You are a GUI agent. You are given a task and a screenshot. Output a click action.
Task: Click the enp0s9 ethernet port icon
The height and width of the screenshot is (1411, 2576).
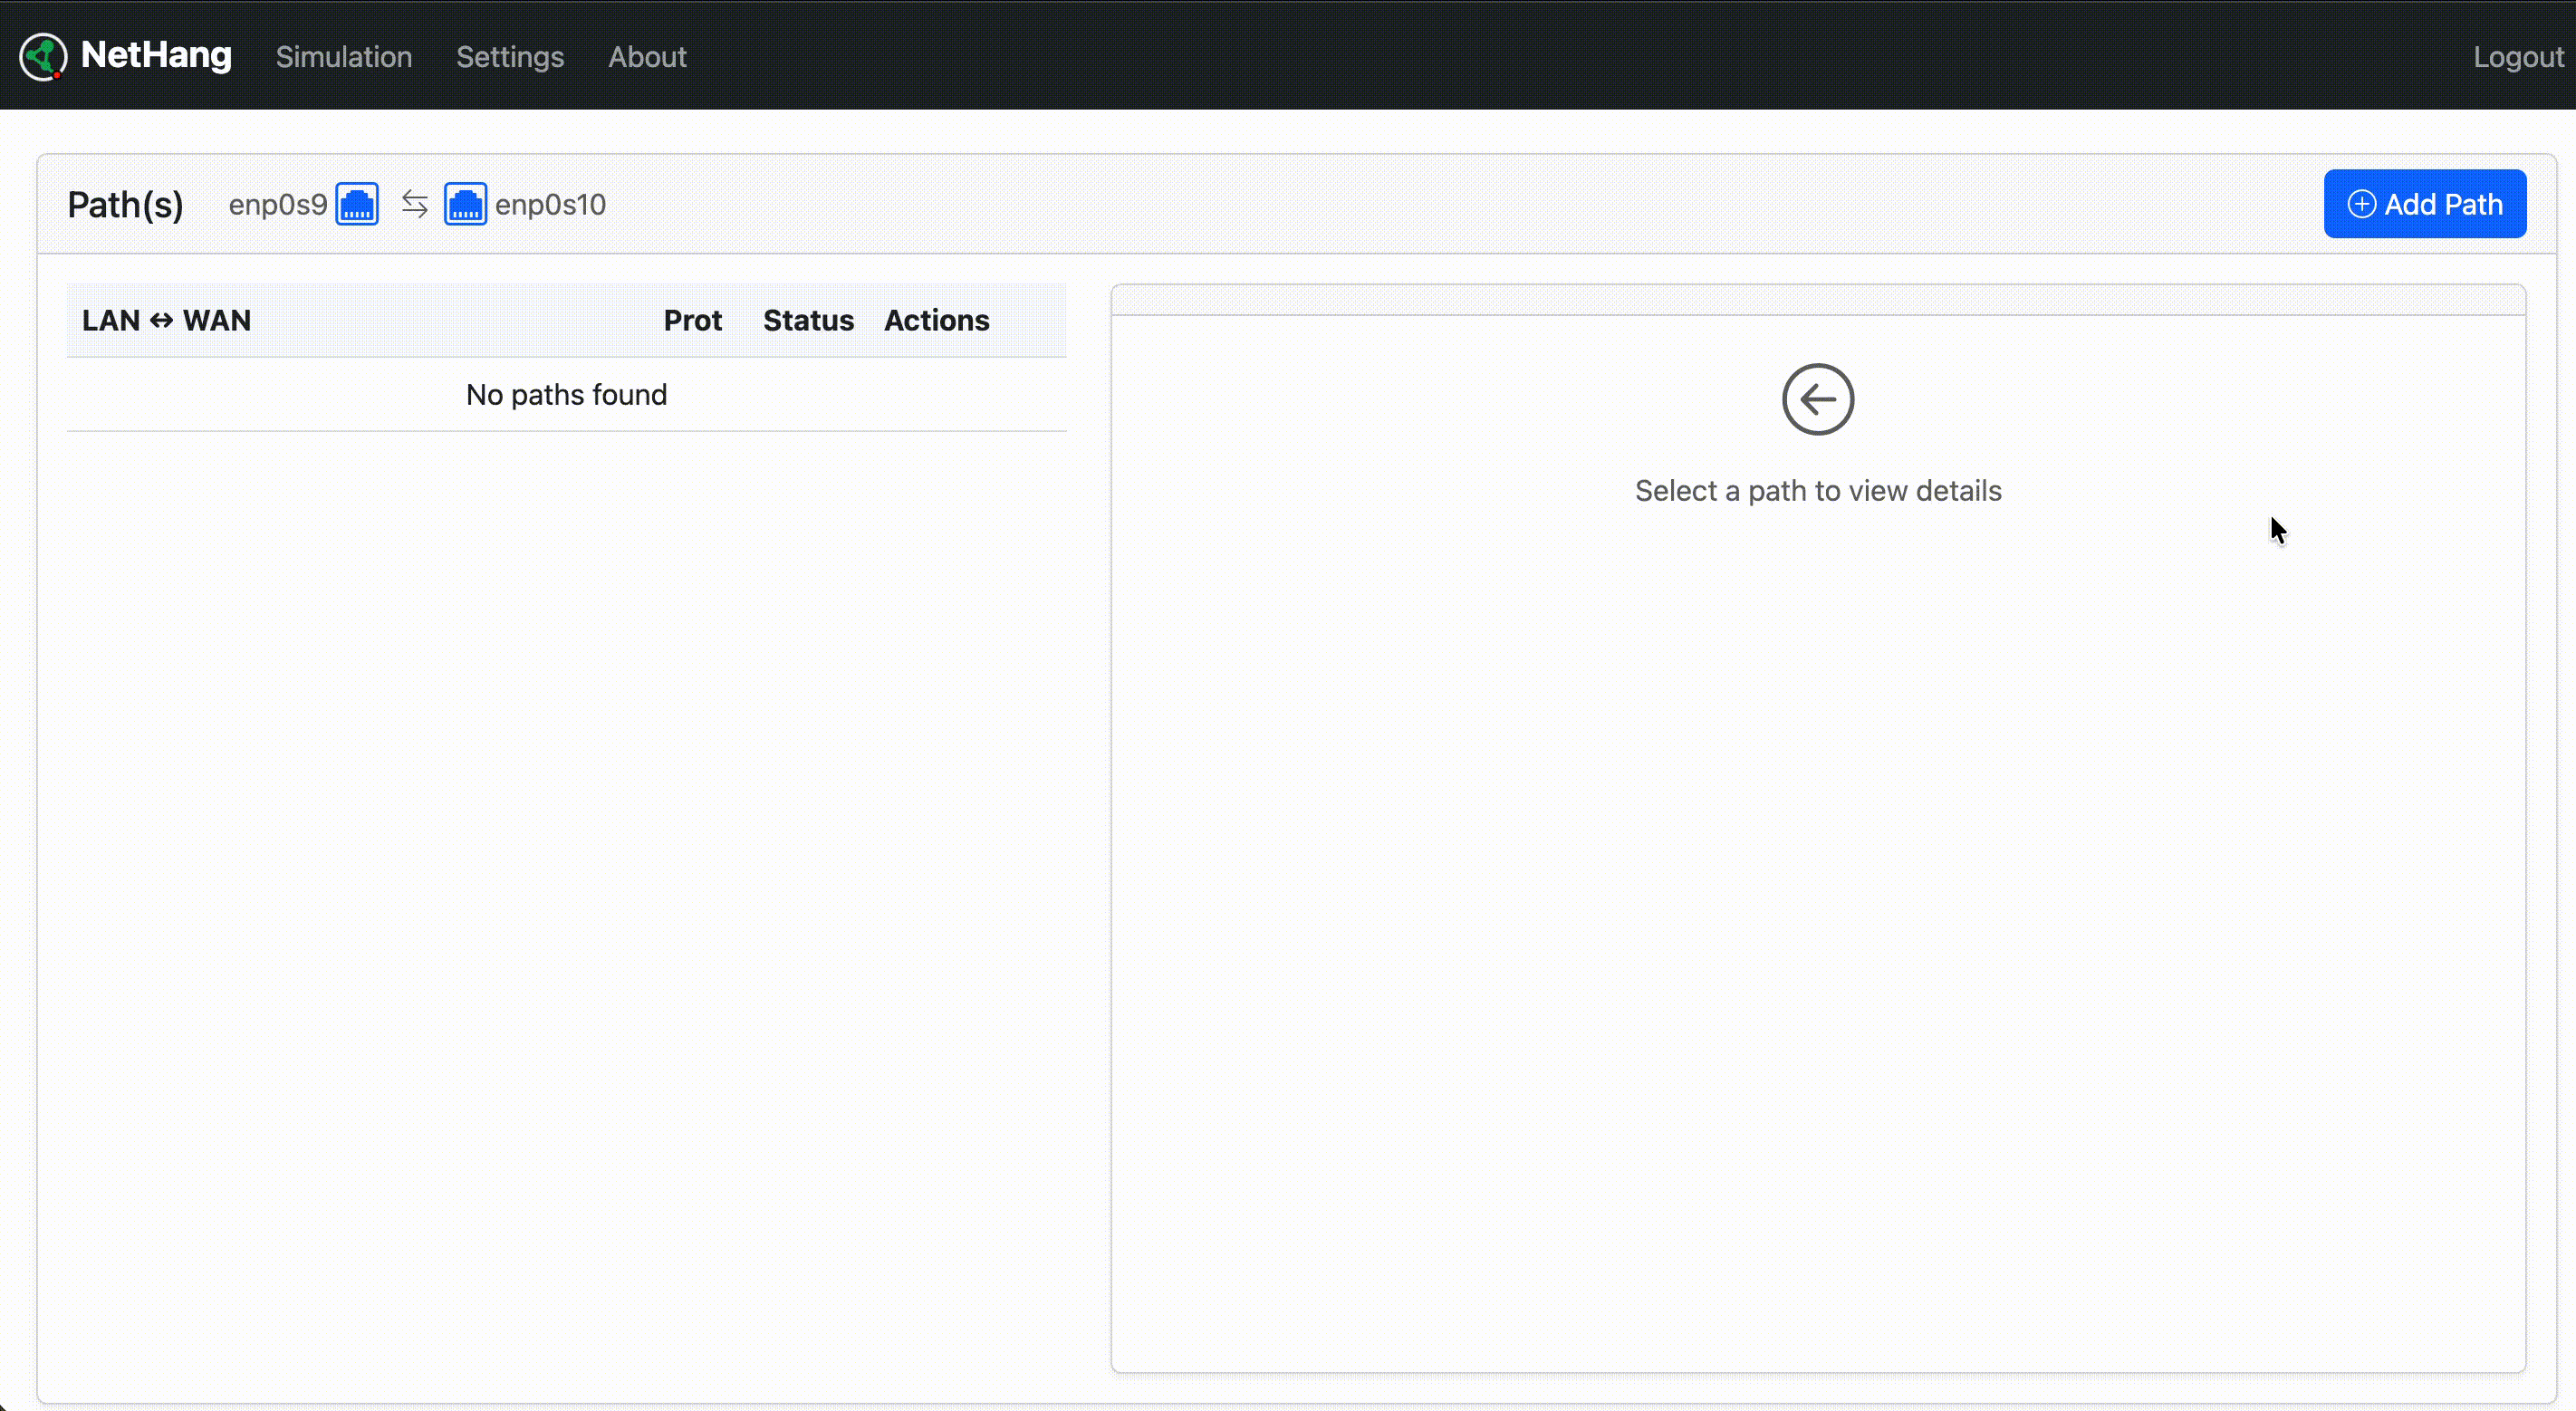(357, 204)
